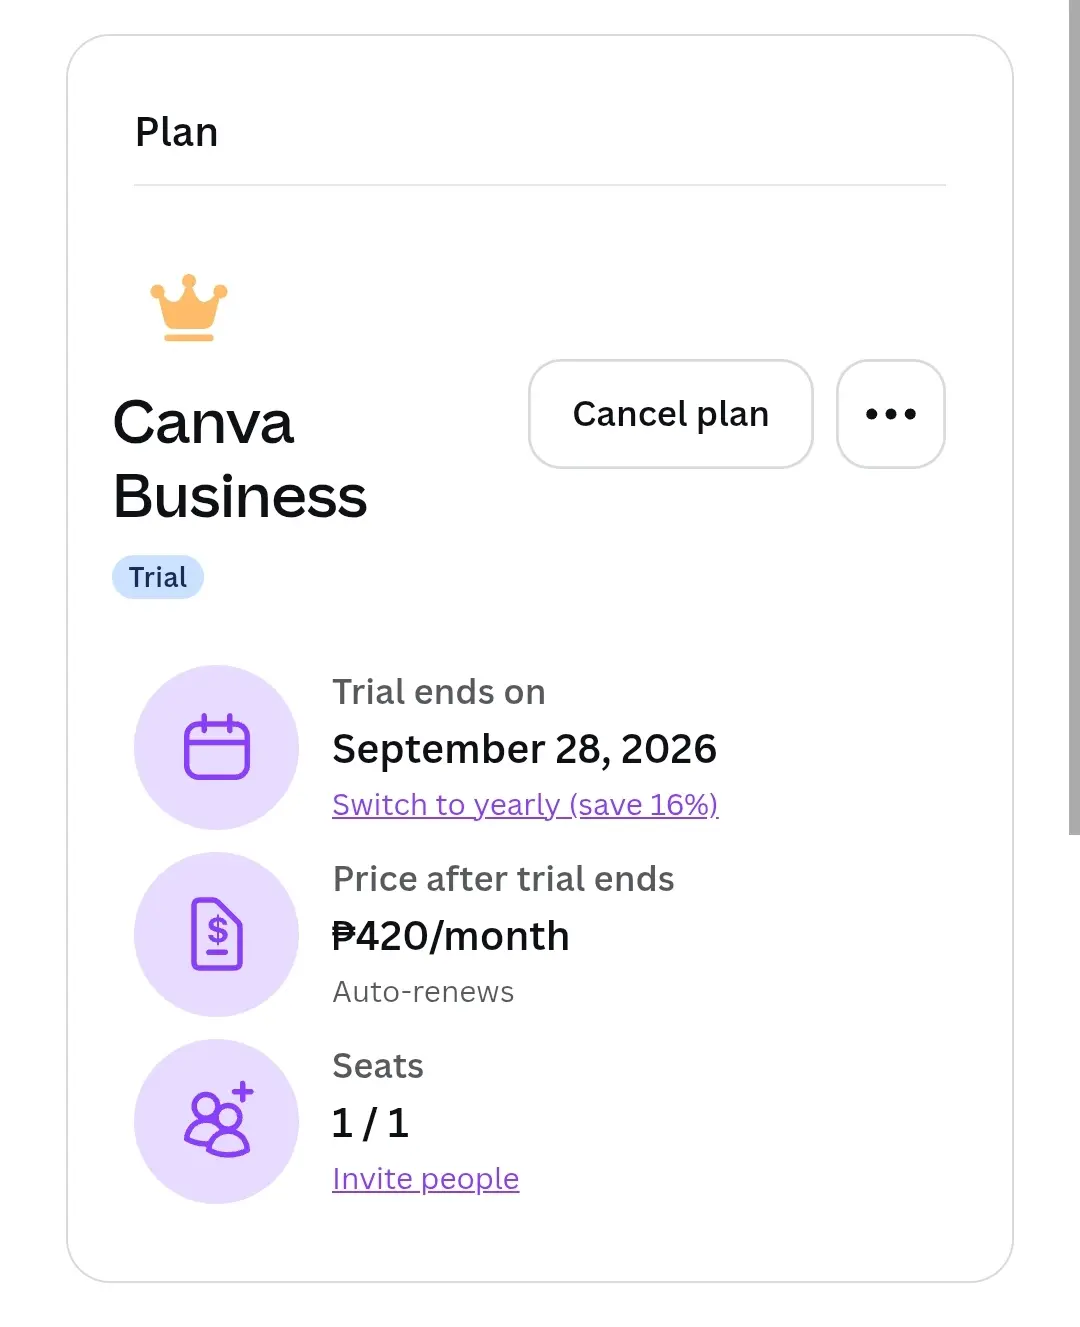
Task: Click the Cancel plan button
Action: click(x=670, y=414)
